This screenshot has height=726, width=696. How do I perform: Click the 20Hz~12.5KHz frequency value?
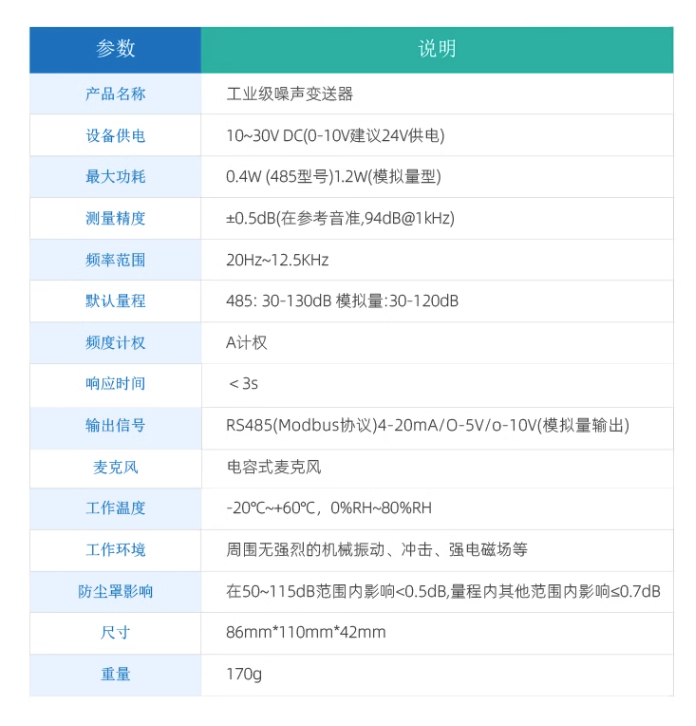277,260
